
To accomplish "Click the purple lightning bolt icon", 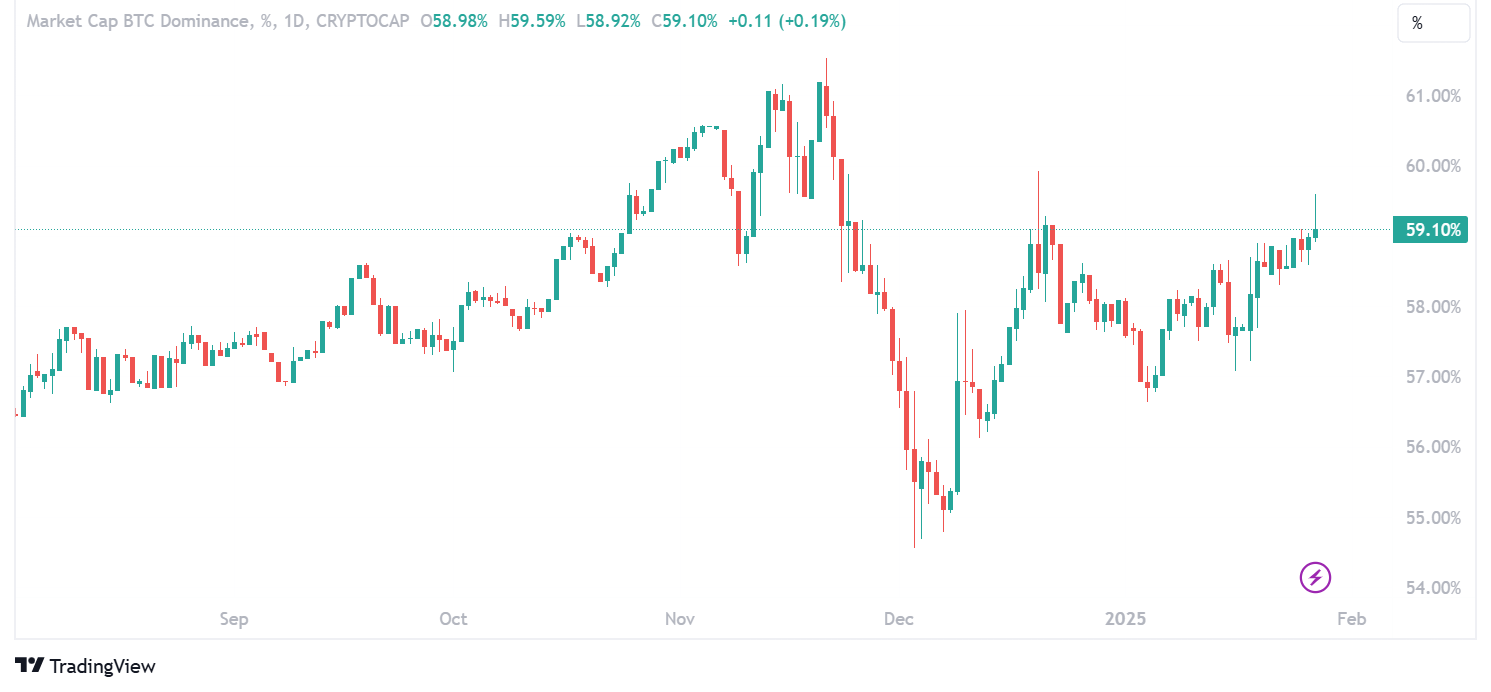I will 1315,577.
